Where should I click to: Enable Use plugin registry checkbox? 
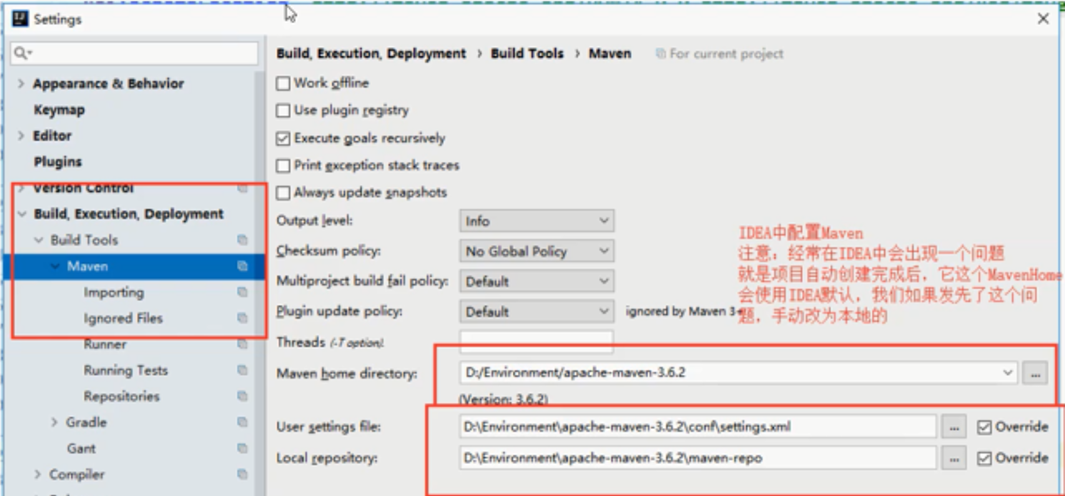(x=283, y=110)
